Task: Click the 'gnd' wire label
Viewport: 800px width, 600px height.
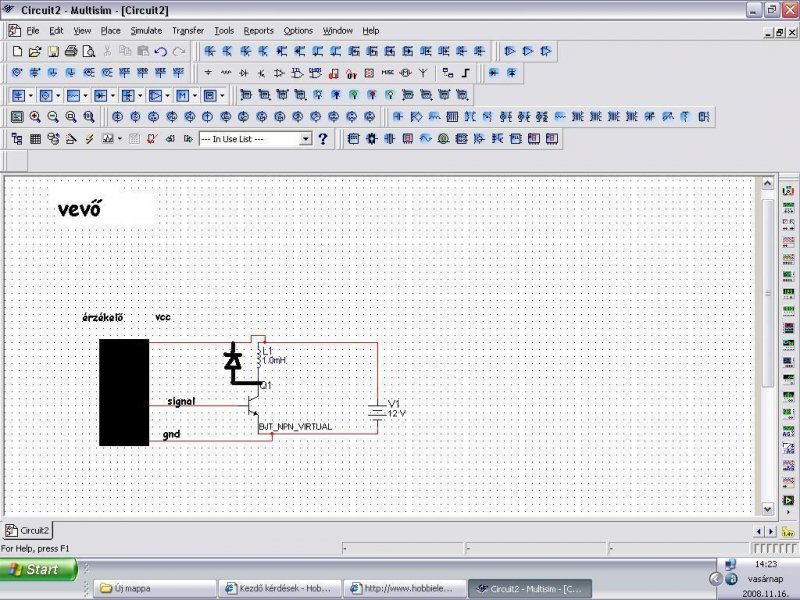Action: pyautogui.click(x=171, y=435)
